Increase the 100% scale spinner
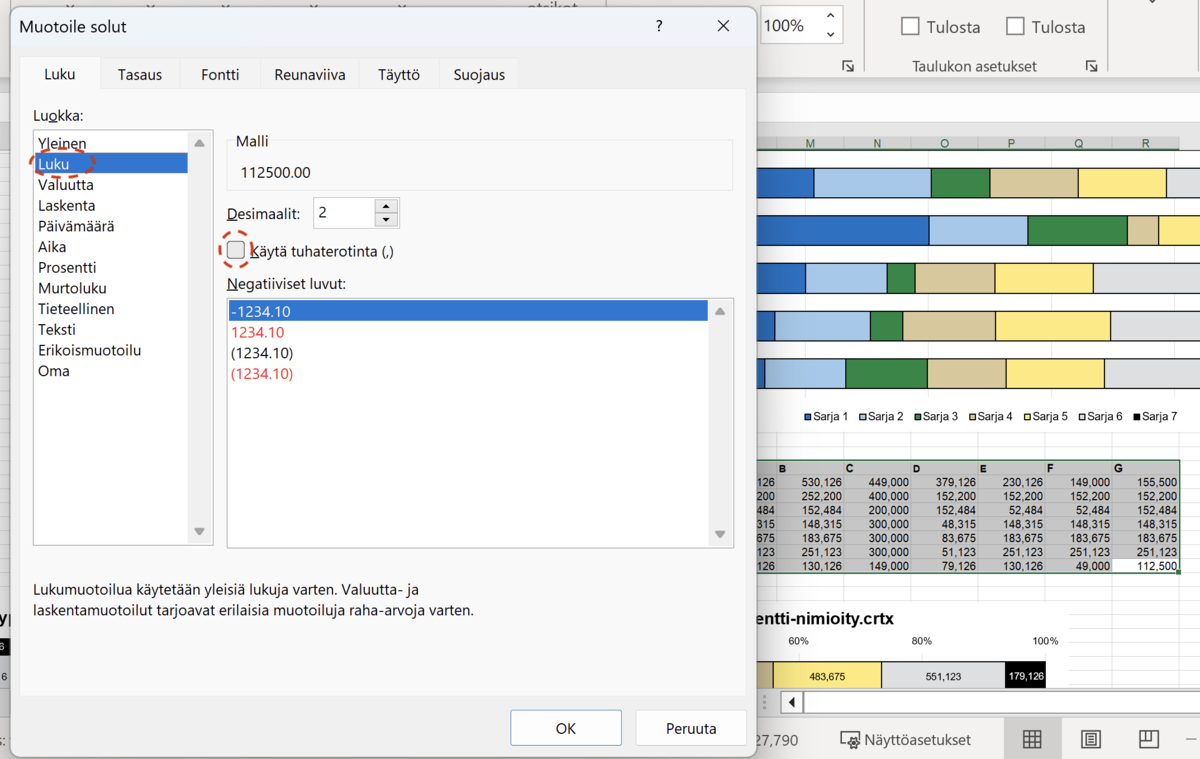This screenshot has width=1200, height=759. pos(830,17)
